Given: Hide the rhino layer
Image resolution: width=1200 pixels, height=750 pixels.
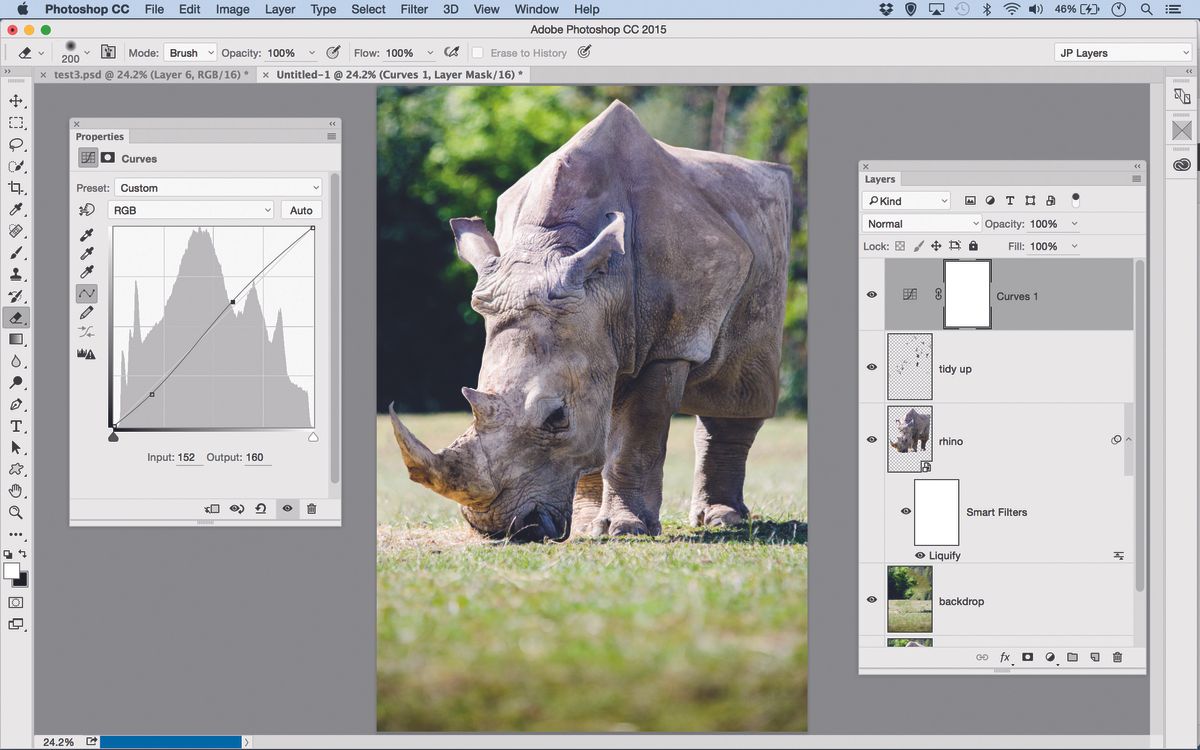Looking at the screenshot, I should point(871,439).
